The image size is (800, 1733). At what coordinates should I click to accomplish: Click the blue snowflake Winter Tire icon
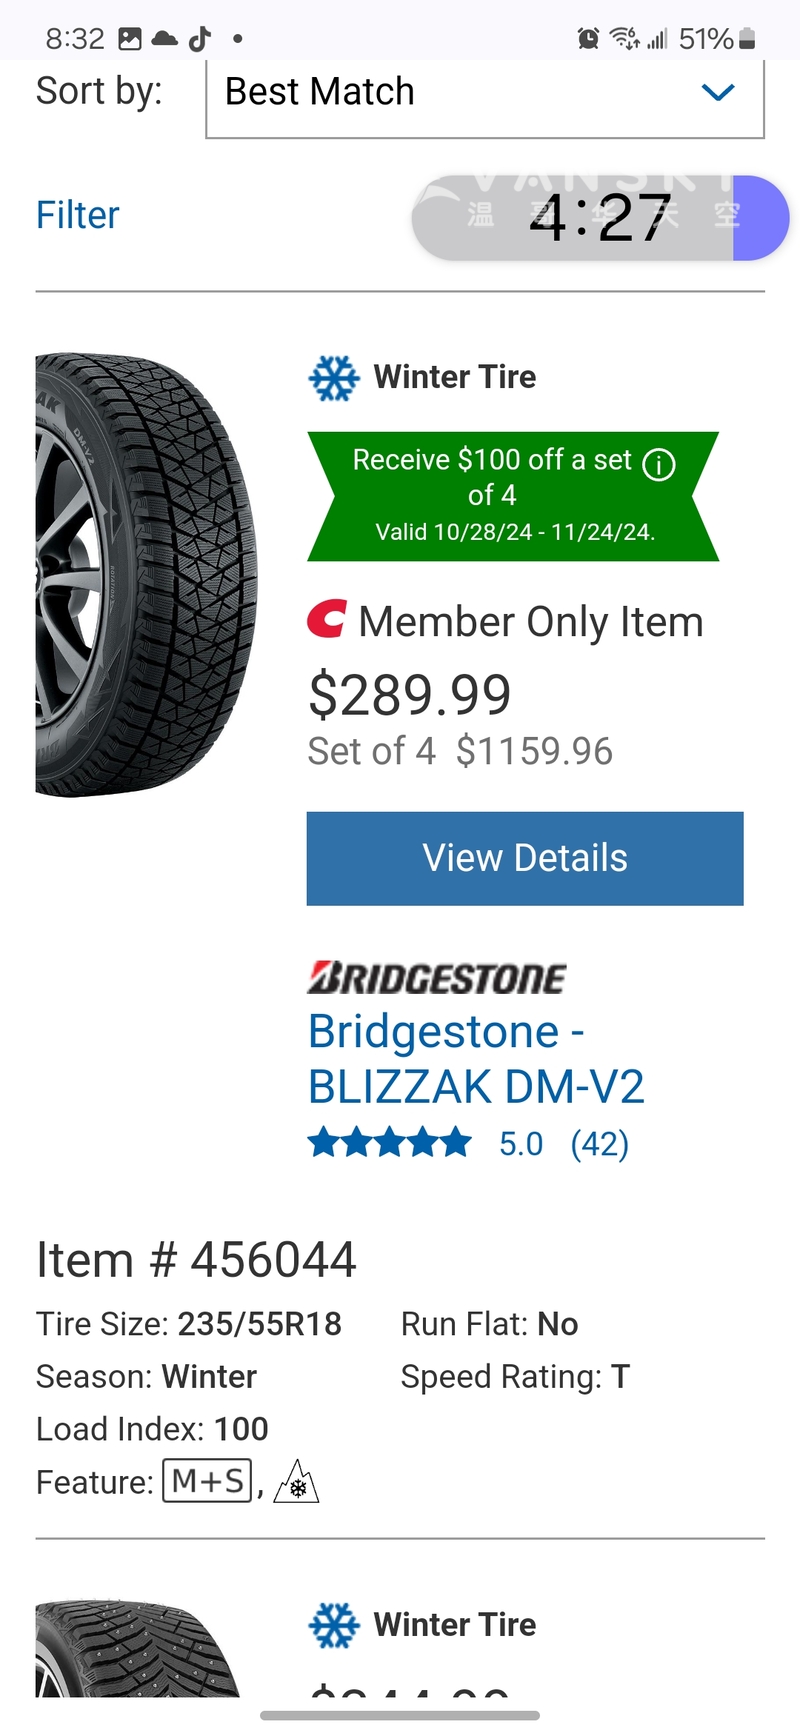click(333, 378)
